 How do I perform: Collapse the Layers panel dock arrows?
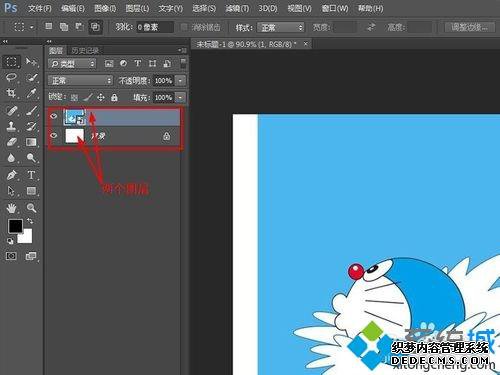pyautogui.click(x=49, y=41)
